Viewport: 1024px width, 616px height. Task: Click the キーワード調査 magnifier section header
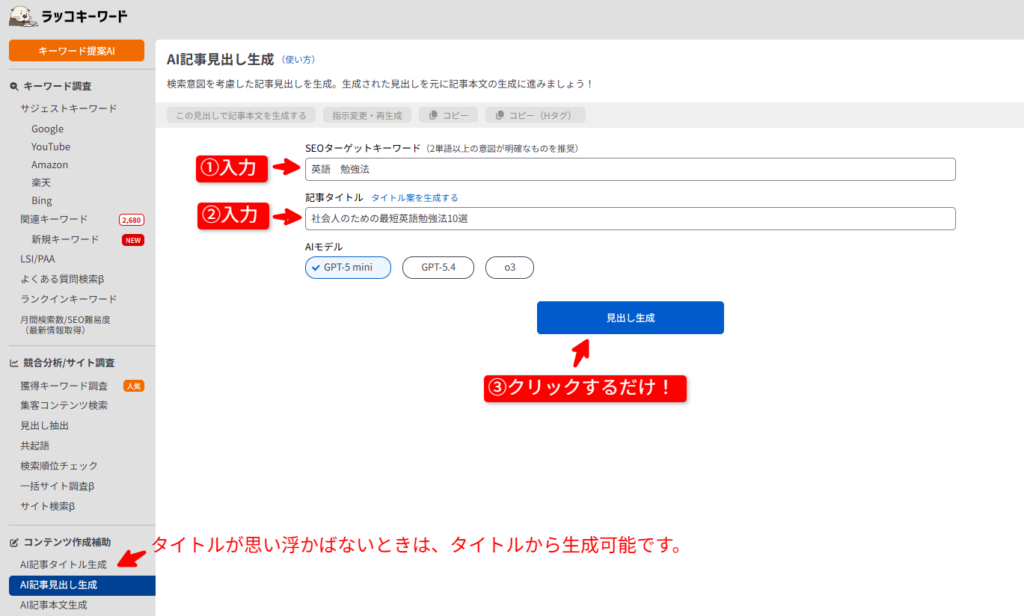56,87
